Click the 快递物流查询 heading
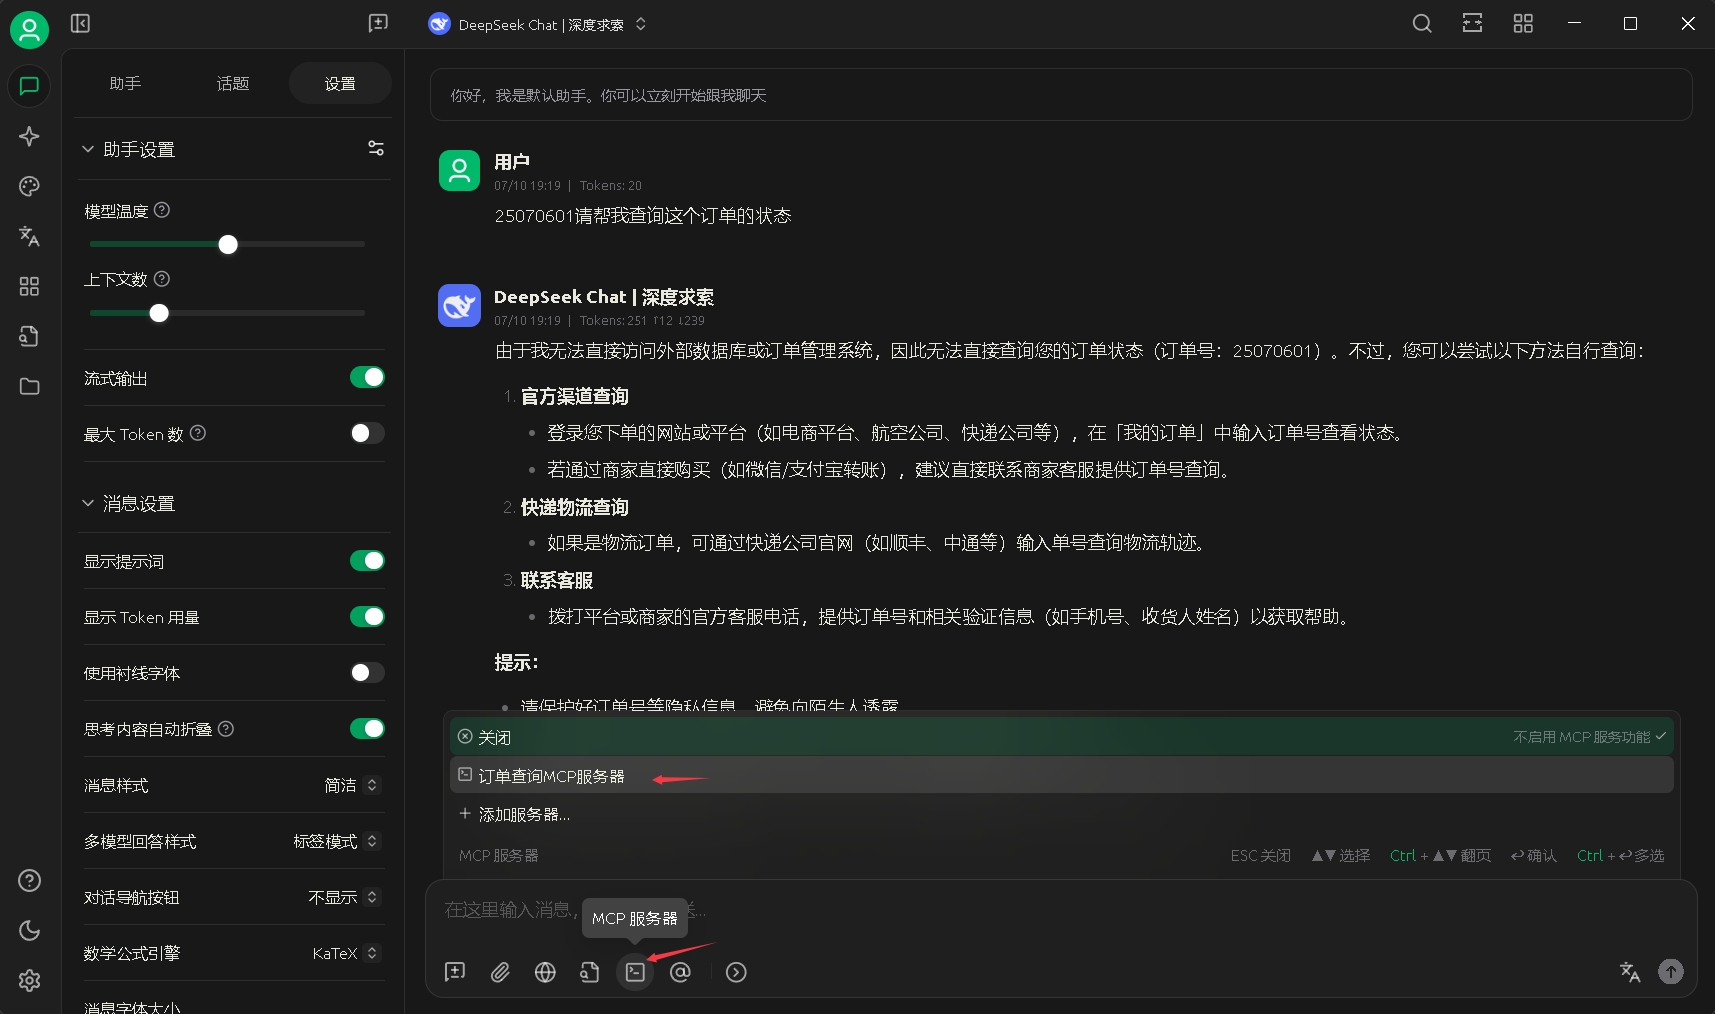This screenshot has width=1715, height=1014. click(x=575, y=508)
